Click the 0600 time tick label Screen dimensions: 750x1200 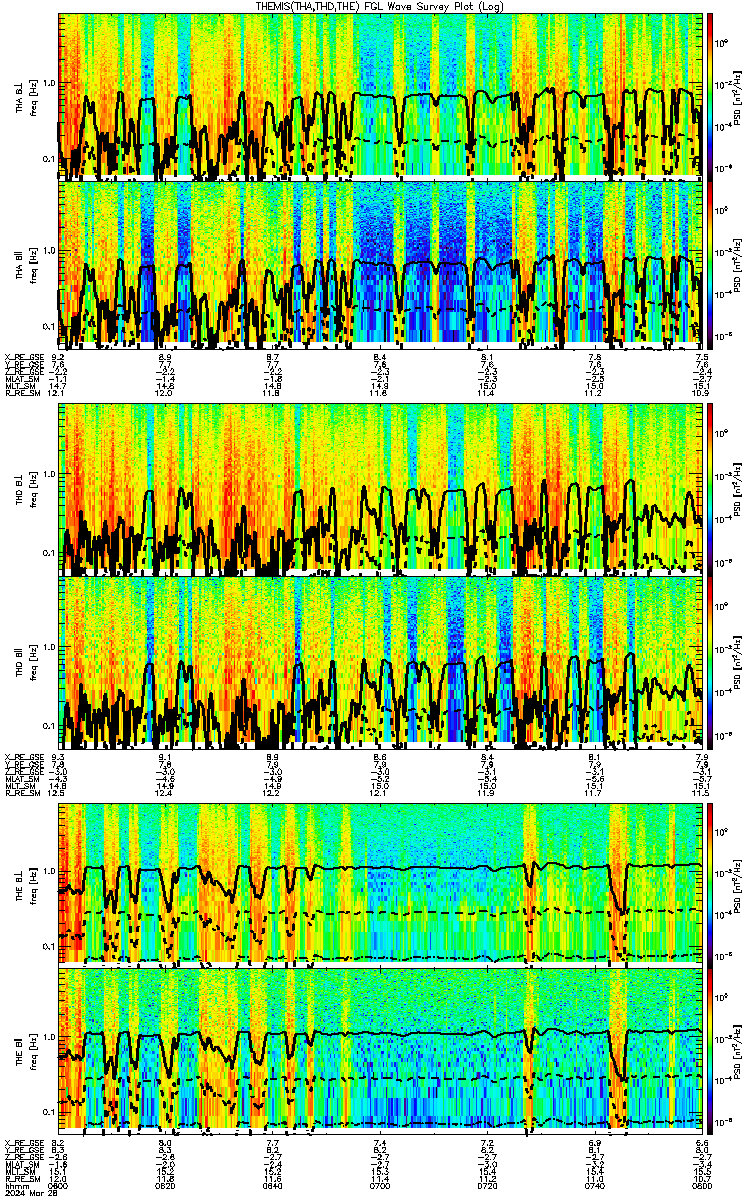[x=59, y=1186]
